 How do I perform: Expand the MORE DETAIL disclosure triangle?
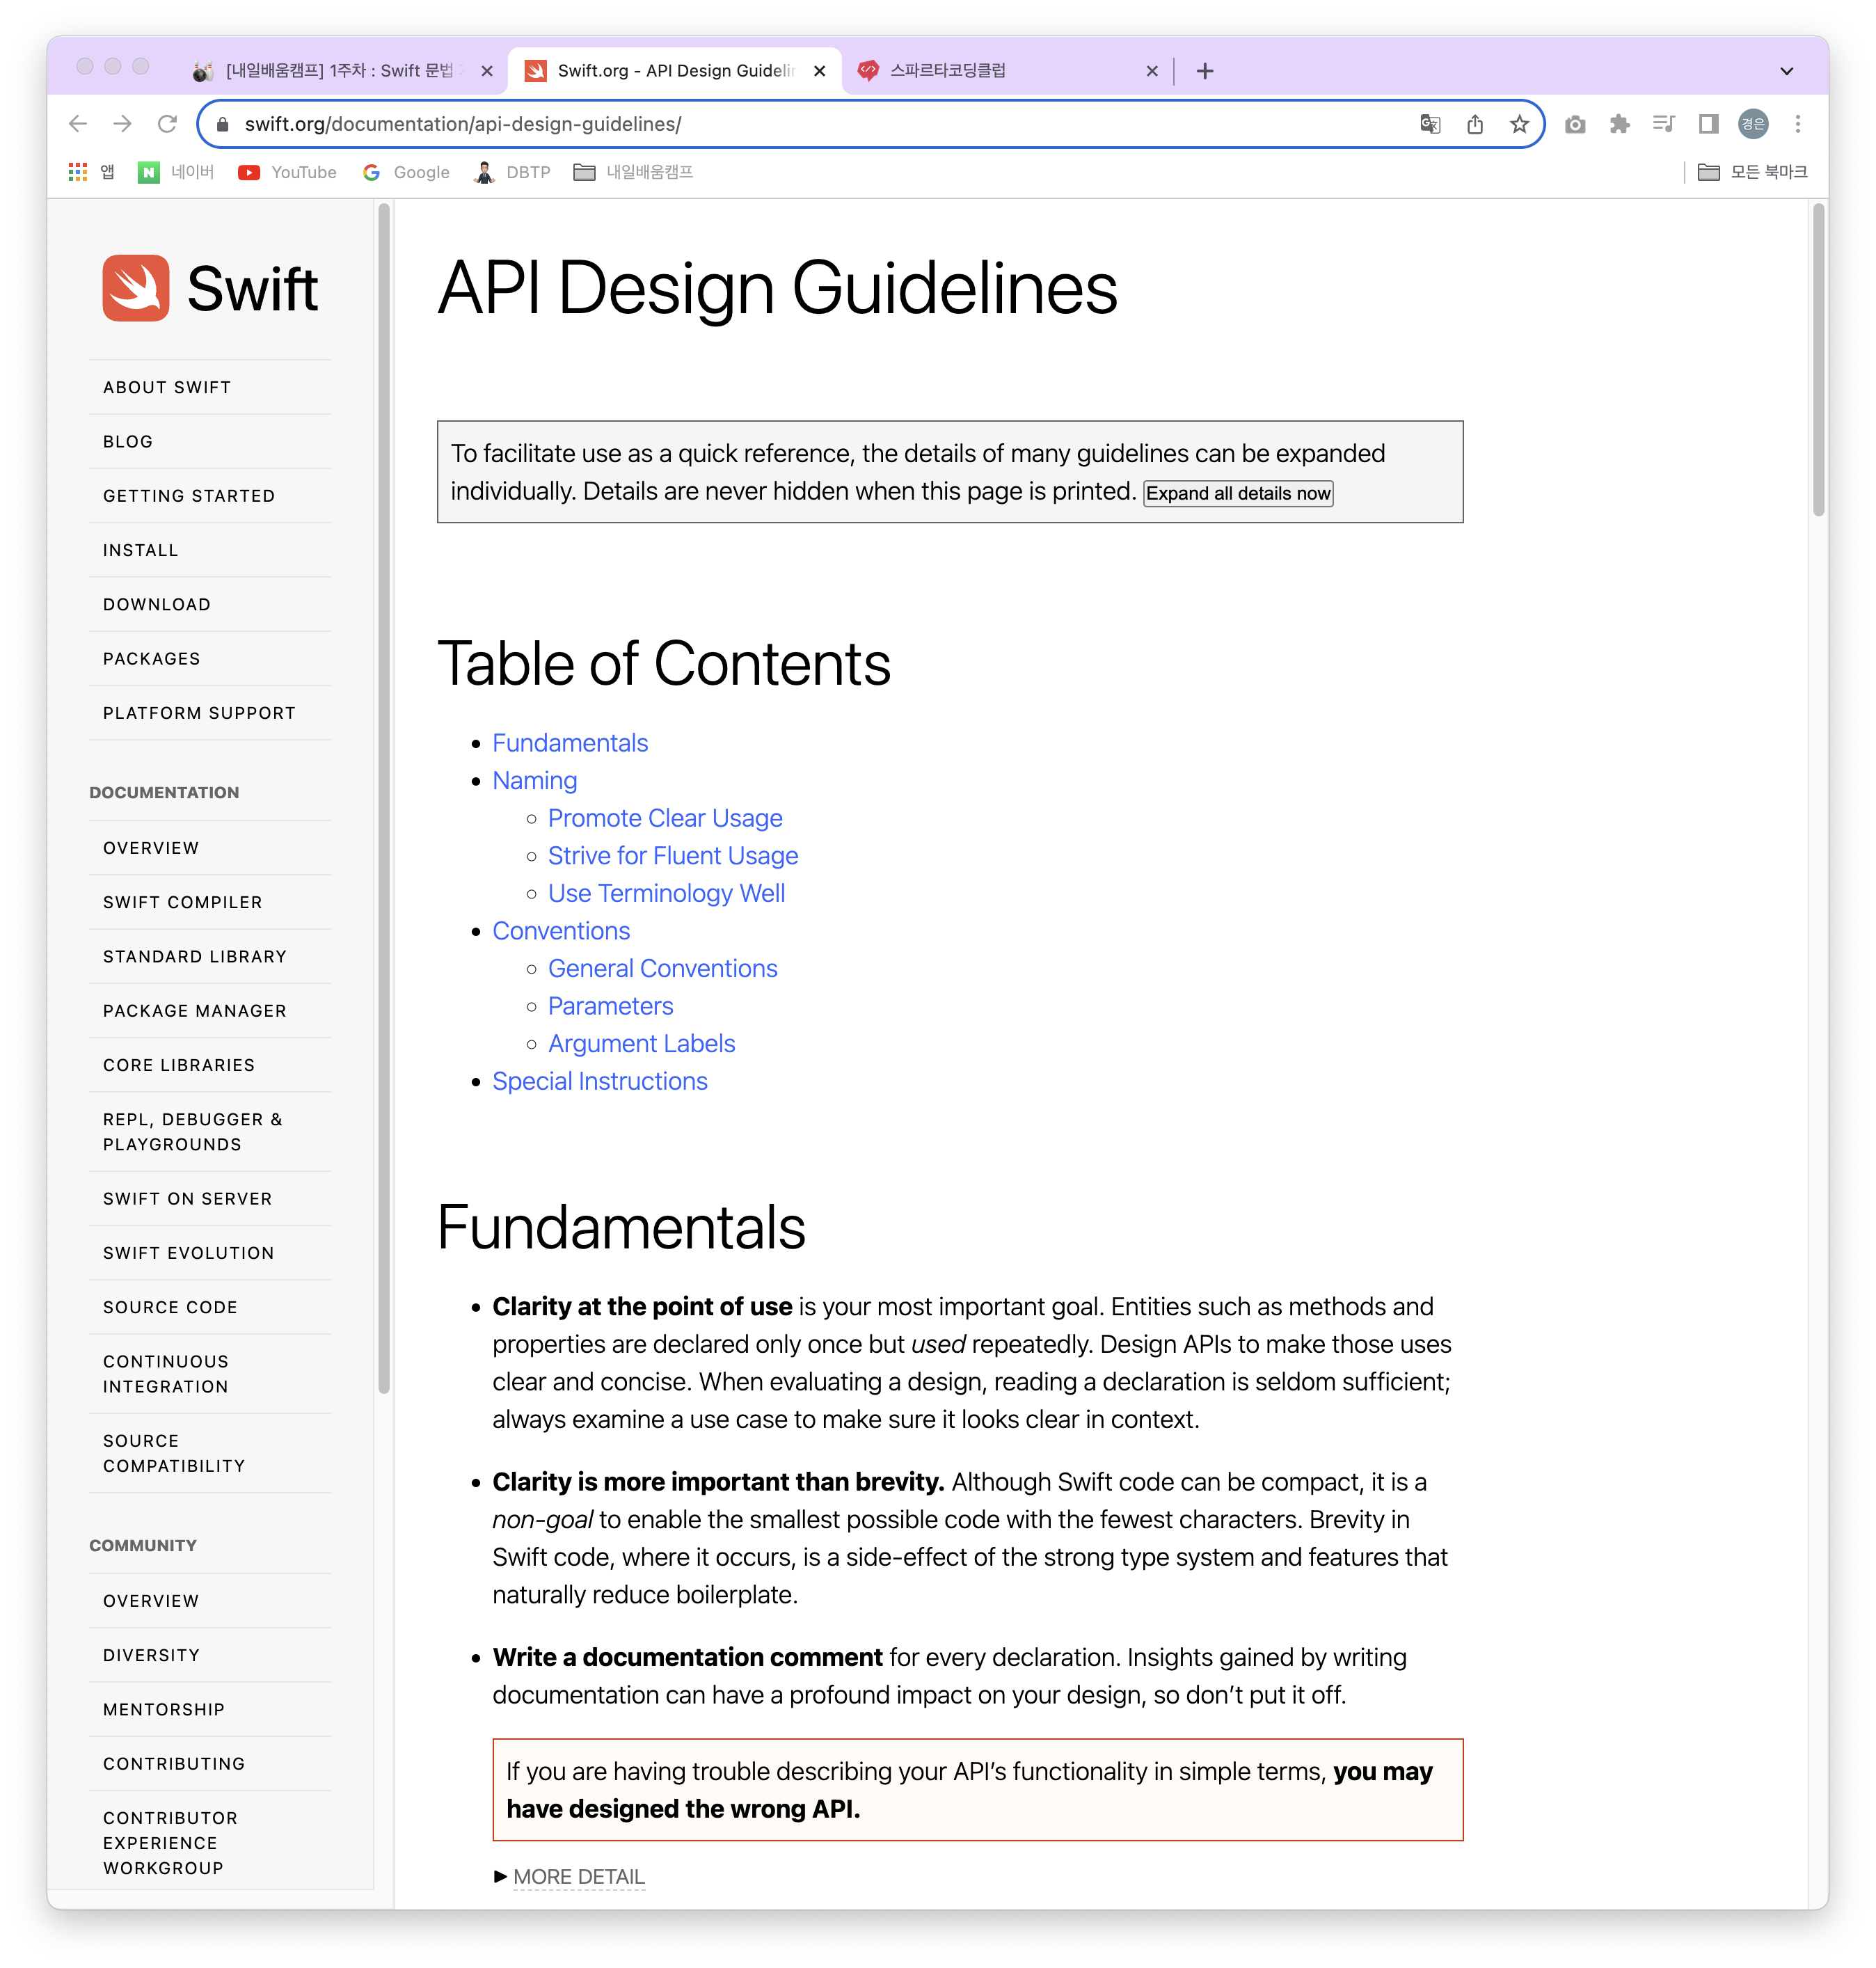[x=500, y=1876]
